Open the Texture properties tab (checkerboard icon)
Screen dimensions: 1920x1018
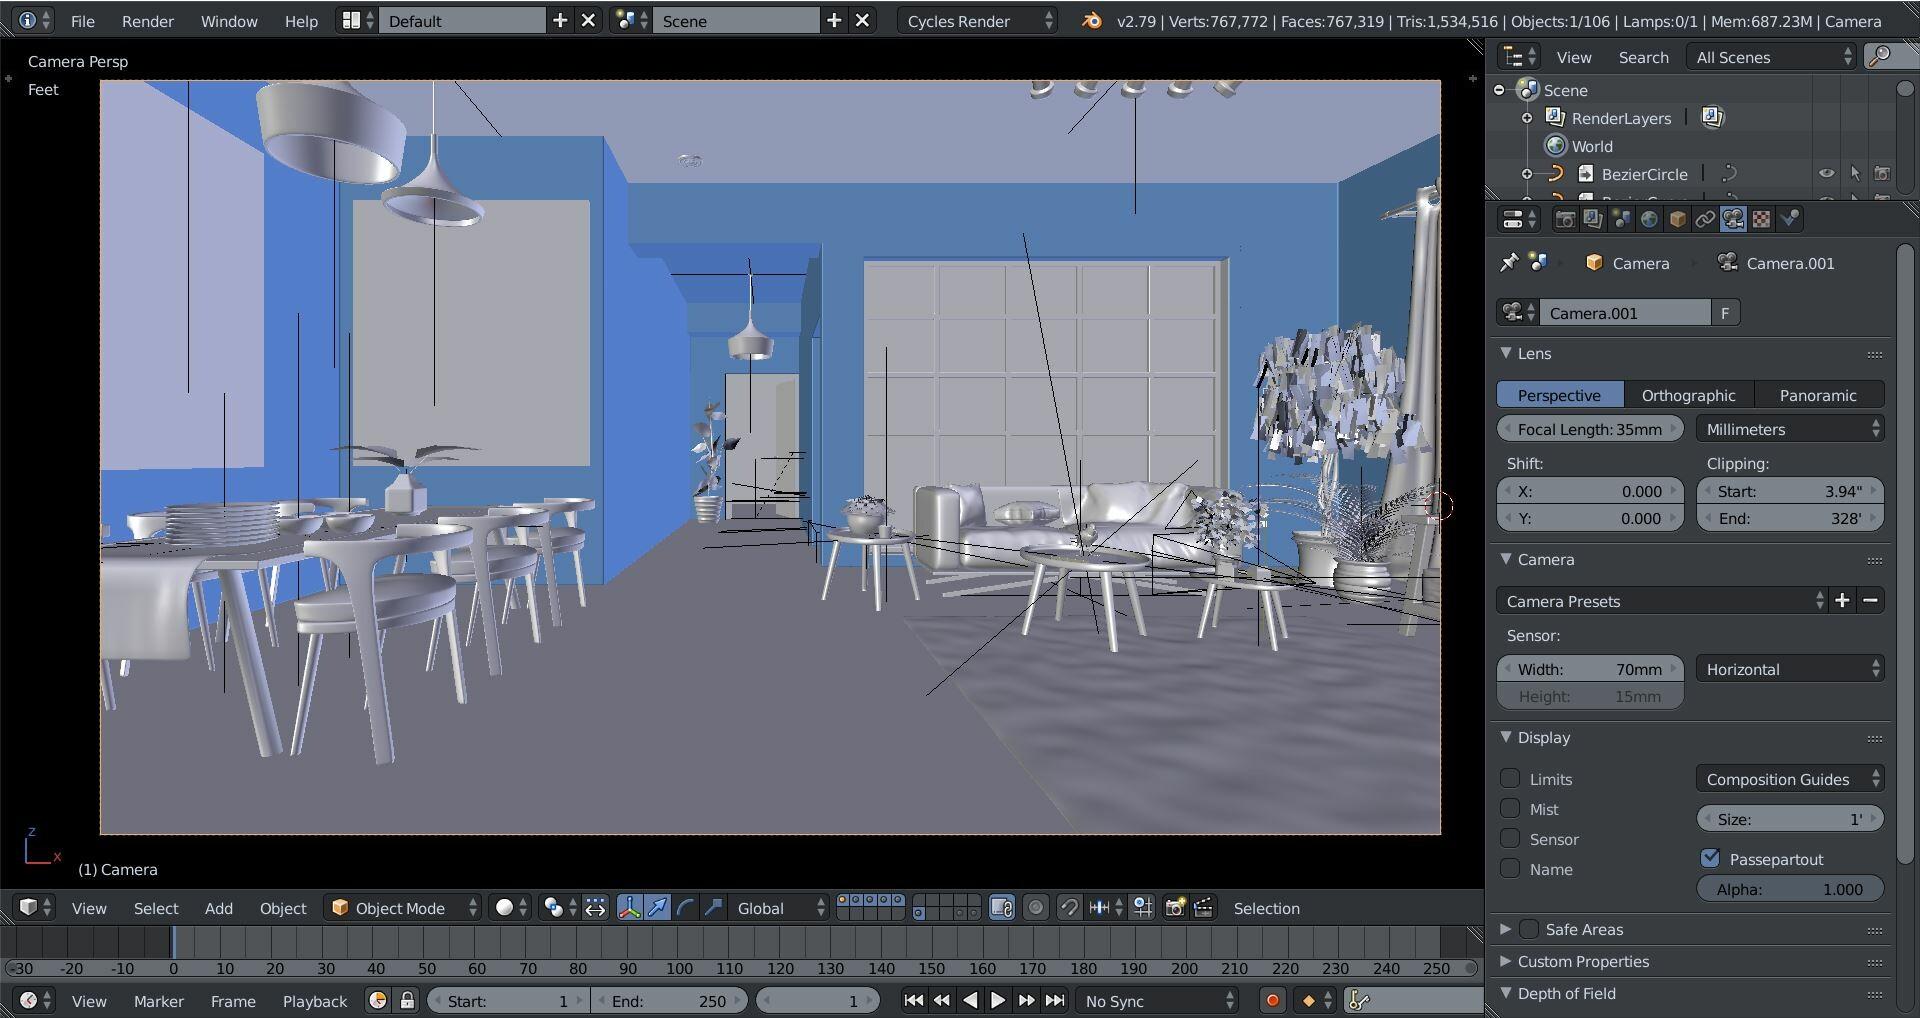click(1761, 219)
